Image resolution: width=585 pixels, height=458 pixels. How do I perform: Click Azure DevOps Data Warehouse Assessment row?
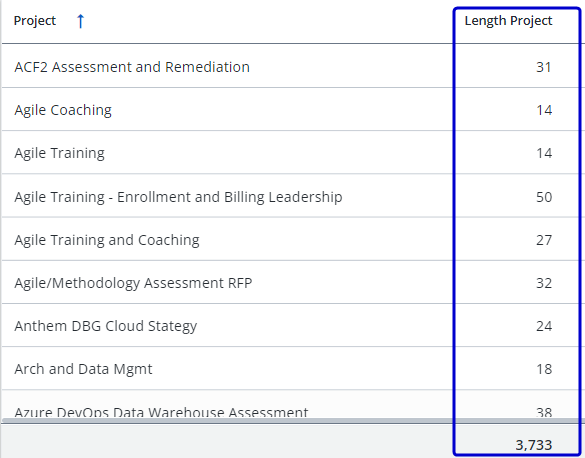292,404
